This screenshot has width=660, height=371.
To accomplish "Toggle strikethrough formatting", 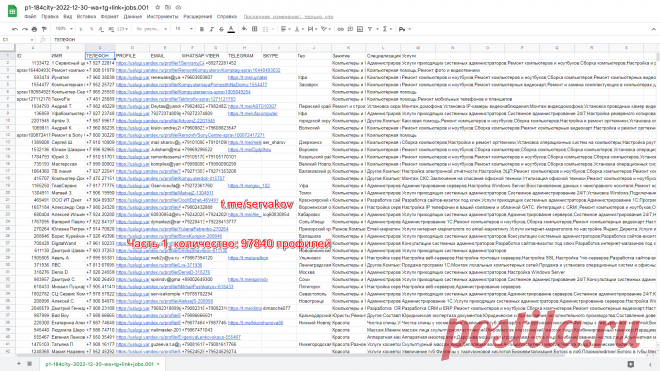I will click(221, 29).
